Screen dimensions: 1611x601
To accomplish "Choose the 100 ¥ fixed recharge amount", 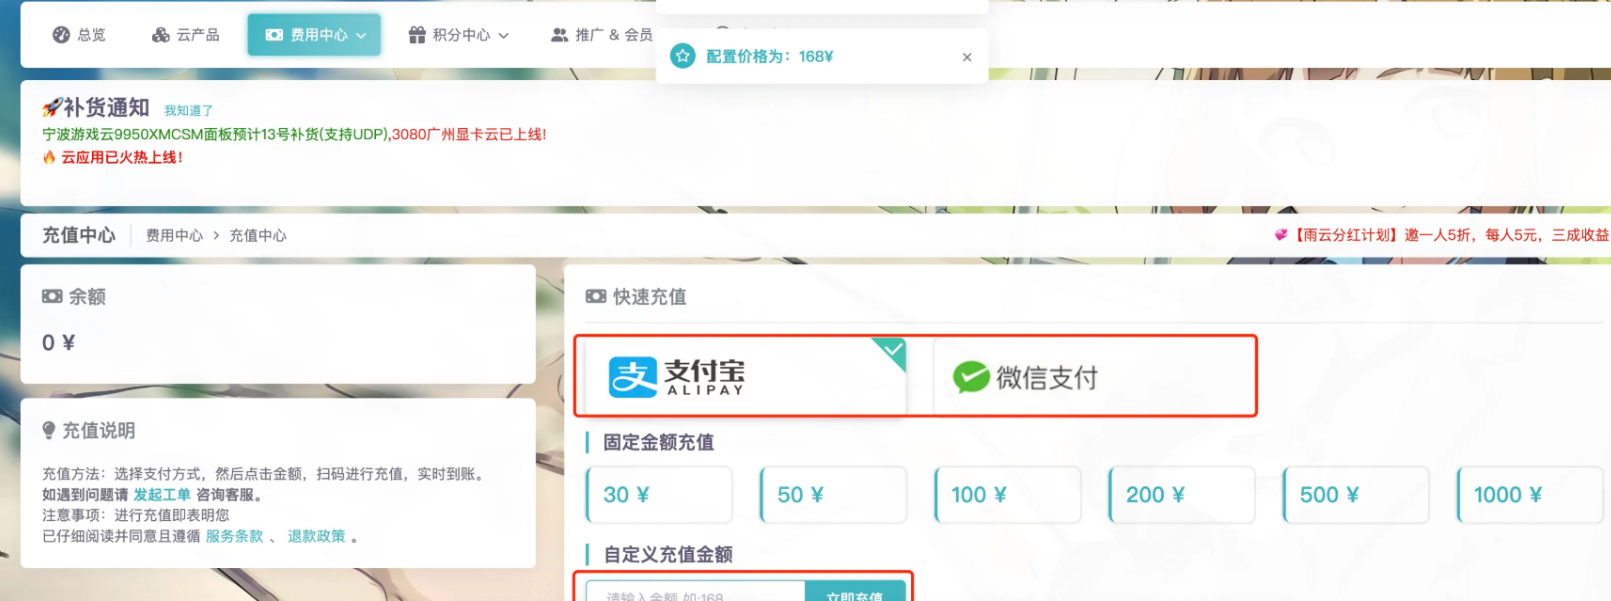I will pos(1007,495).
